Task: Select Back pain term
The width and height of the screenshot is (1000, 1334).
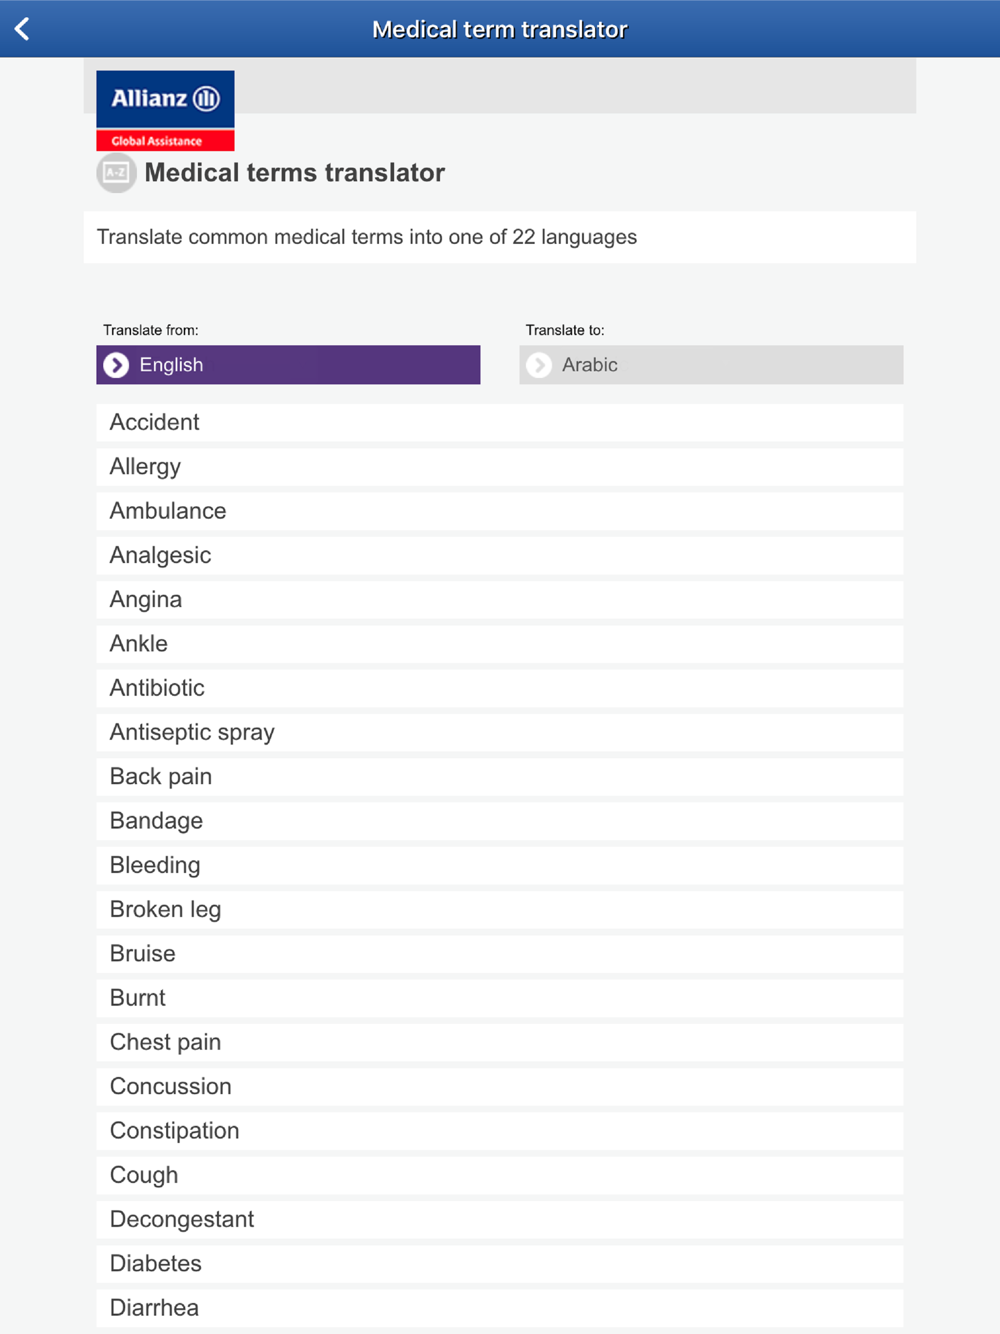Action: click(500, 777)
